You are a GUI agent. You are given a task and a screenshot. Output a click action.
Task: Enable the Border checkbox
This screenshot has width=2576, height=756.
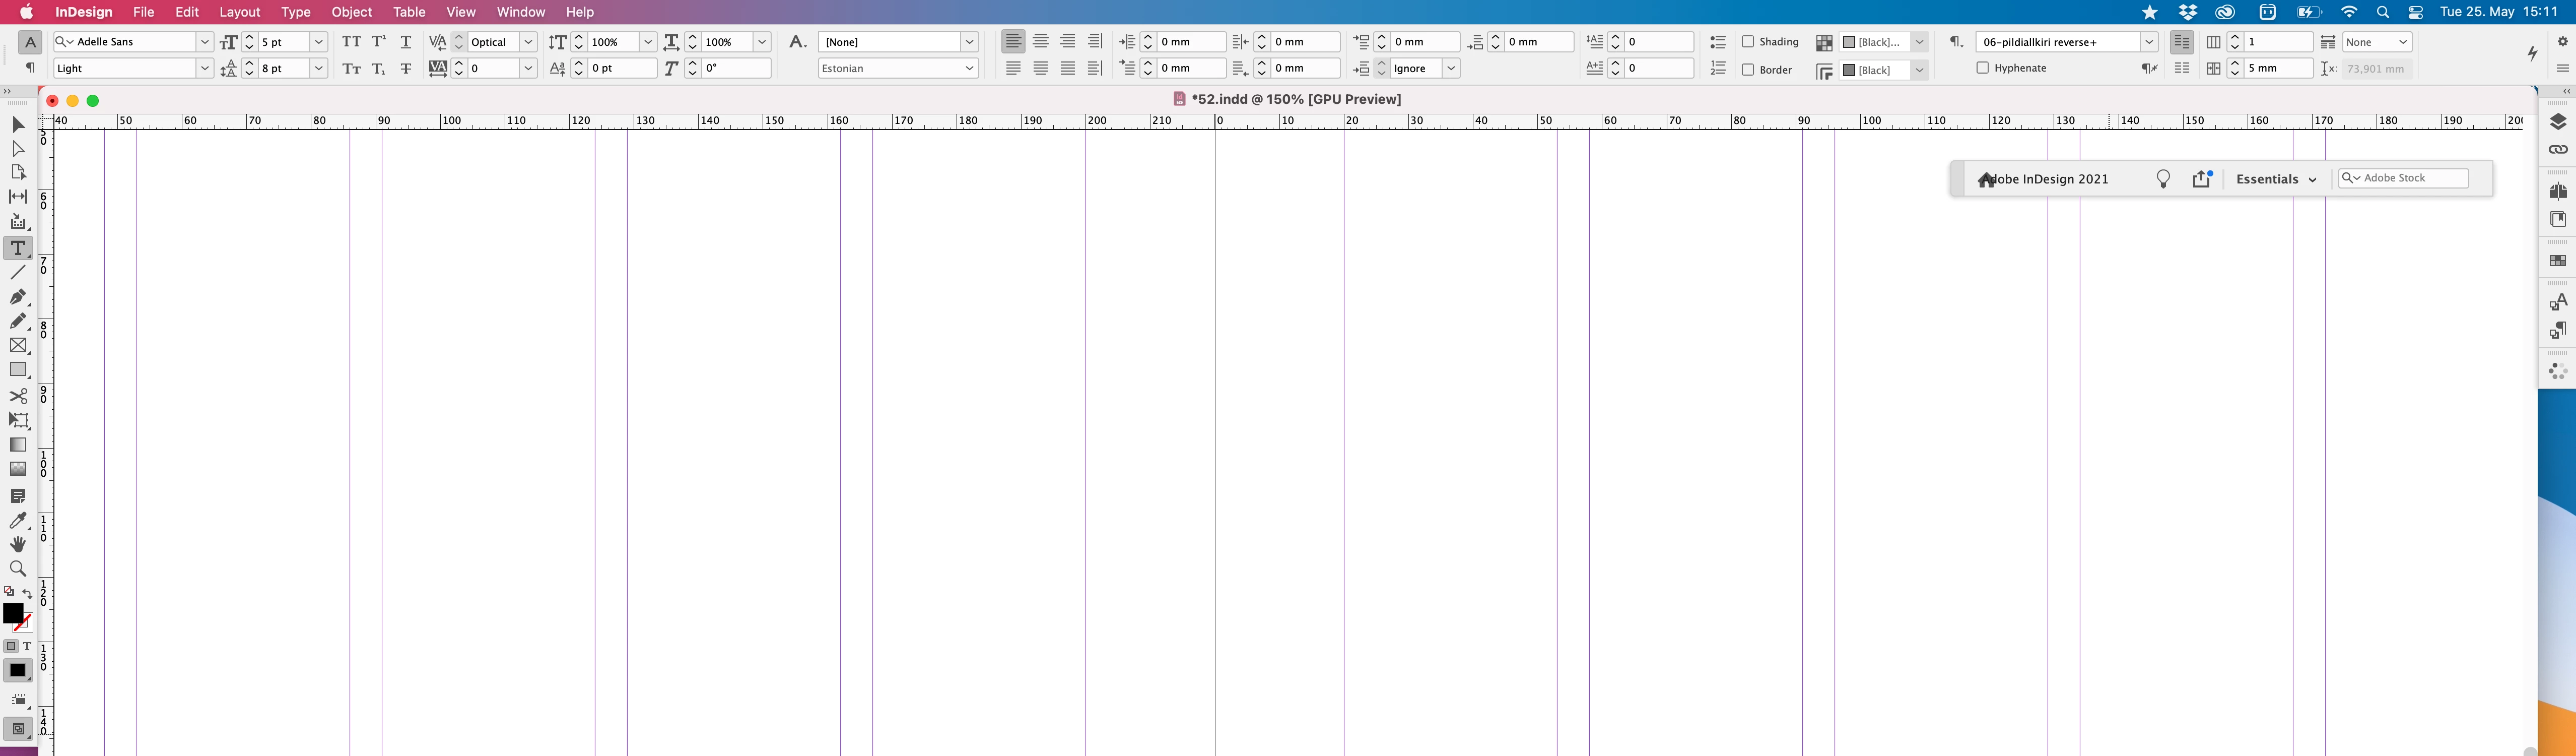(x=1748, y=70)
